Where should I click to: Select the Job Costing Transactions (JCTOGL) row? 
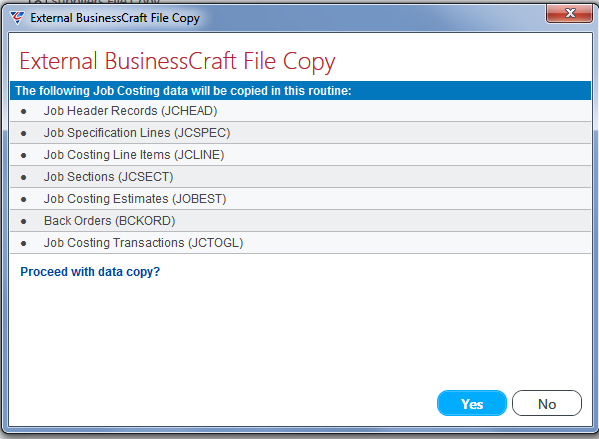[x=300, y=243]
